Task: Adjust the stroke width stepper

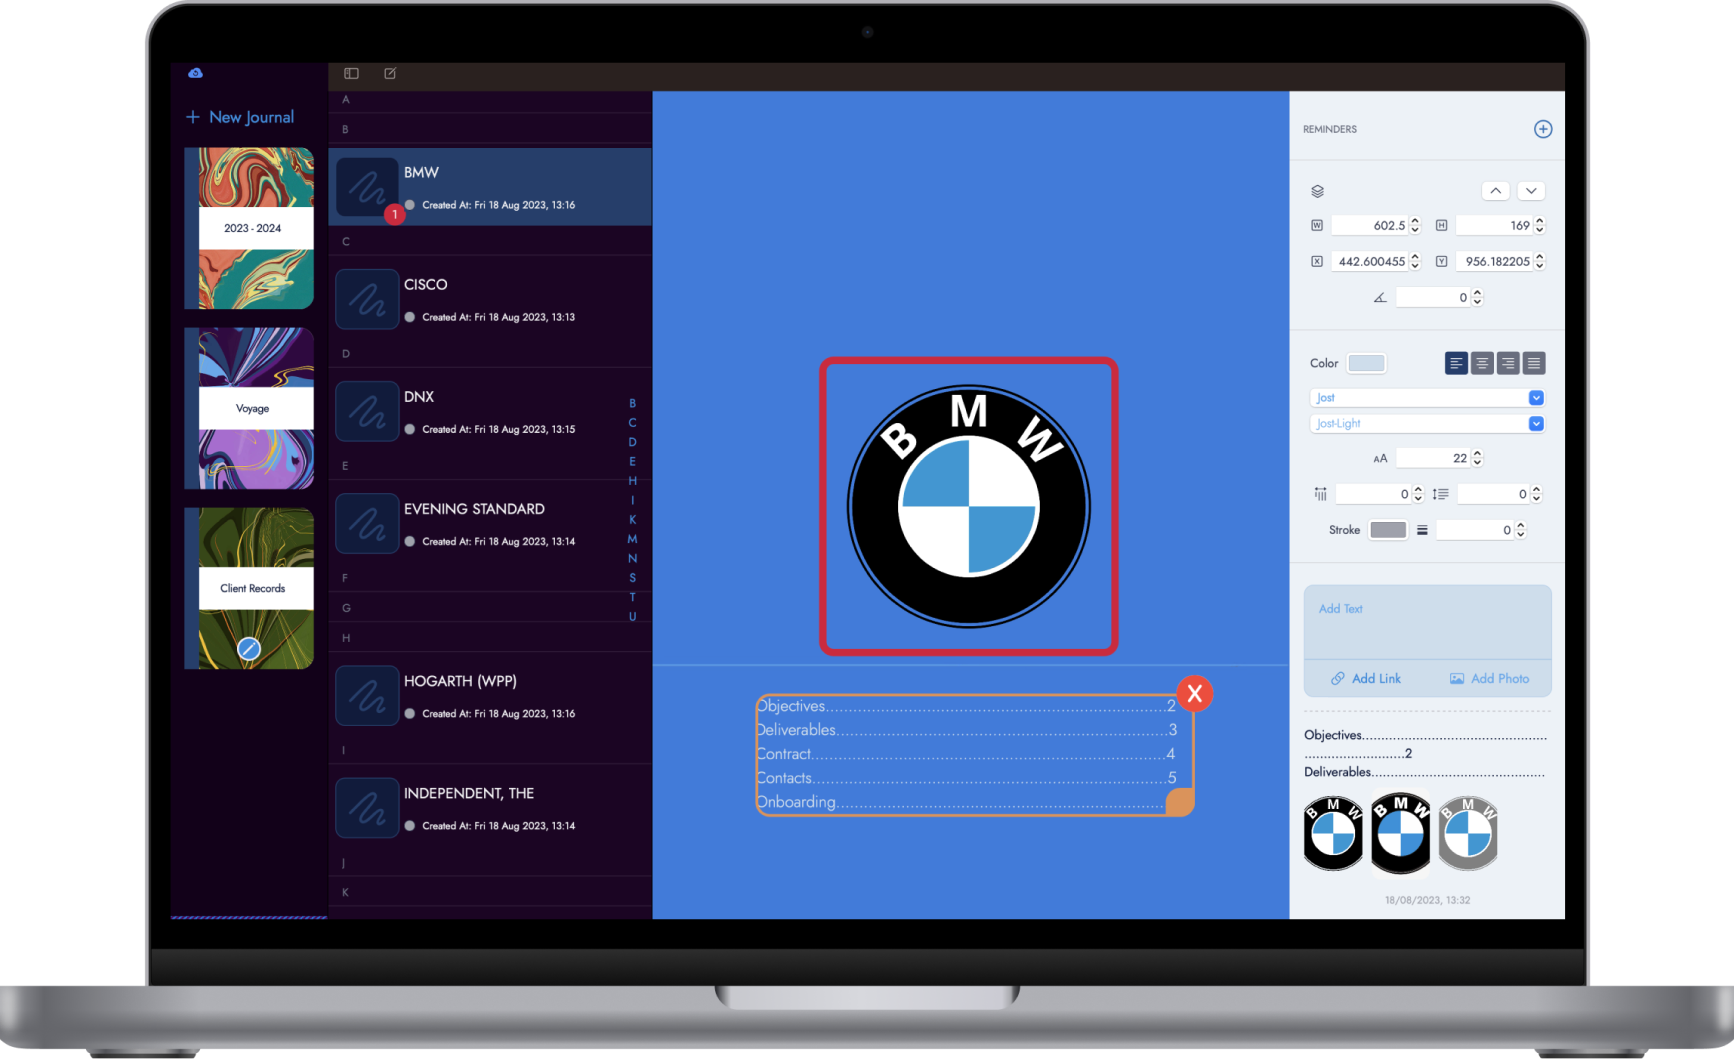Action: pyautogui.click(x=1521, y=530)
